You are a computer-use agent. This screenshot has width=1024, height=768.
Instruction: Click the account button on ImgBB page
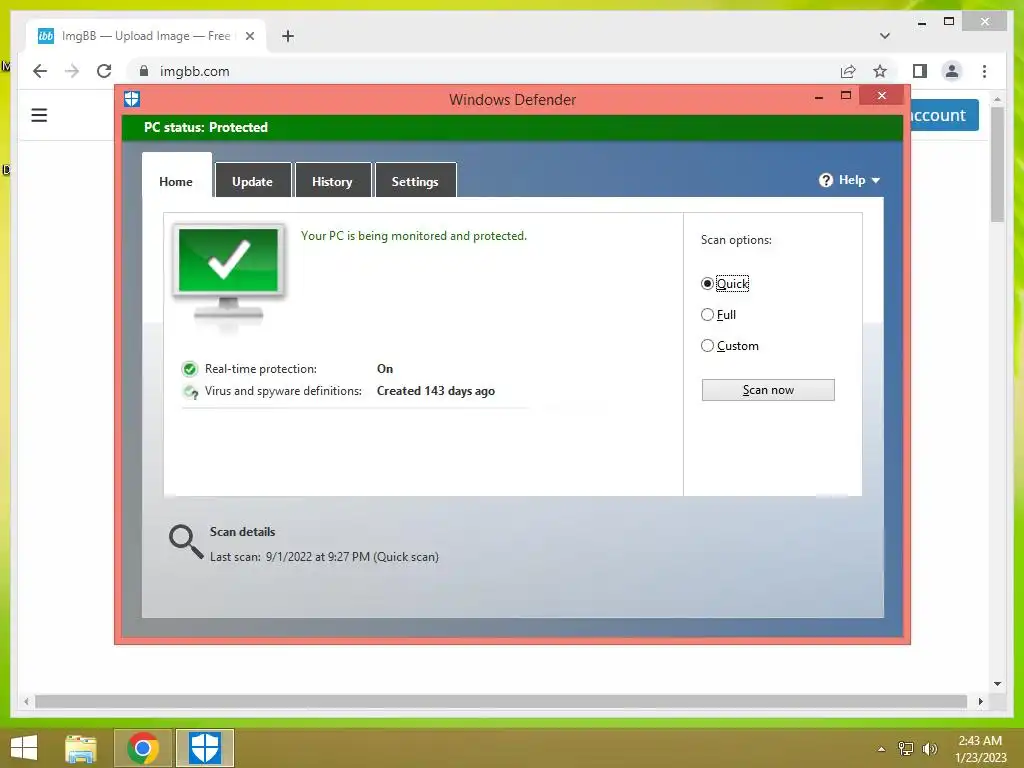pyautogui.click(x=944, y=115)
